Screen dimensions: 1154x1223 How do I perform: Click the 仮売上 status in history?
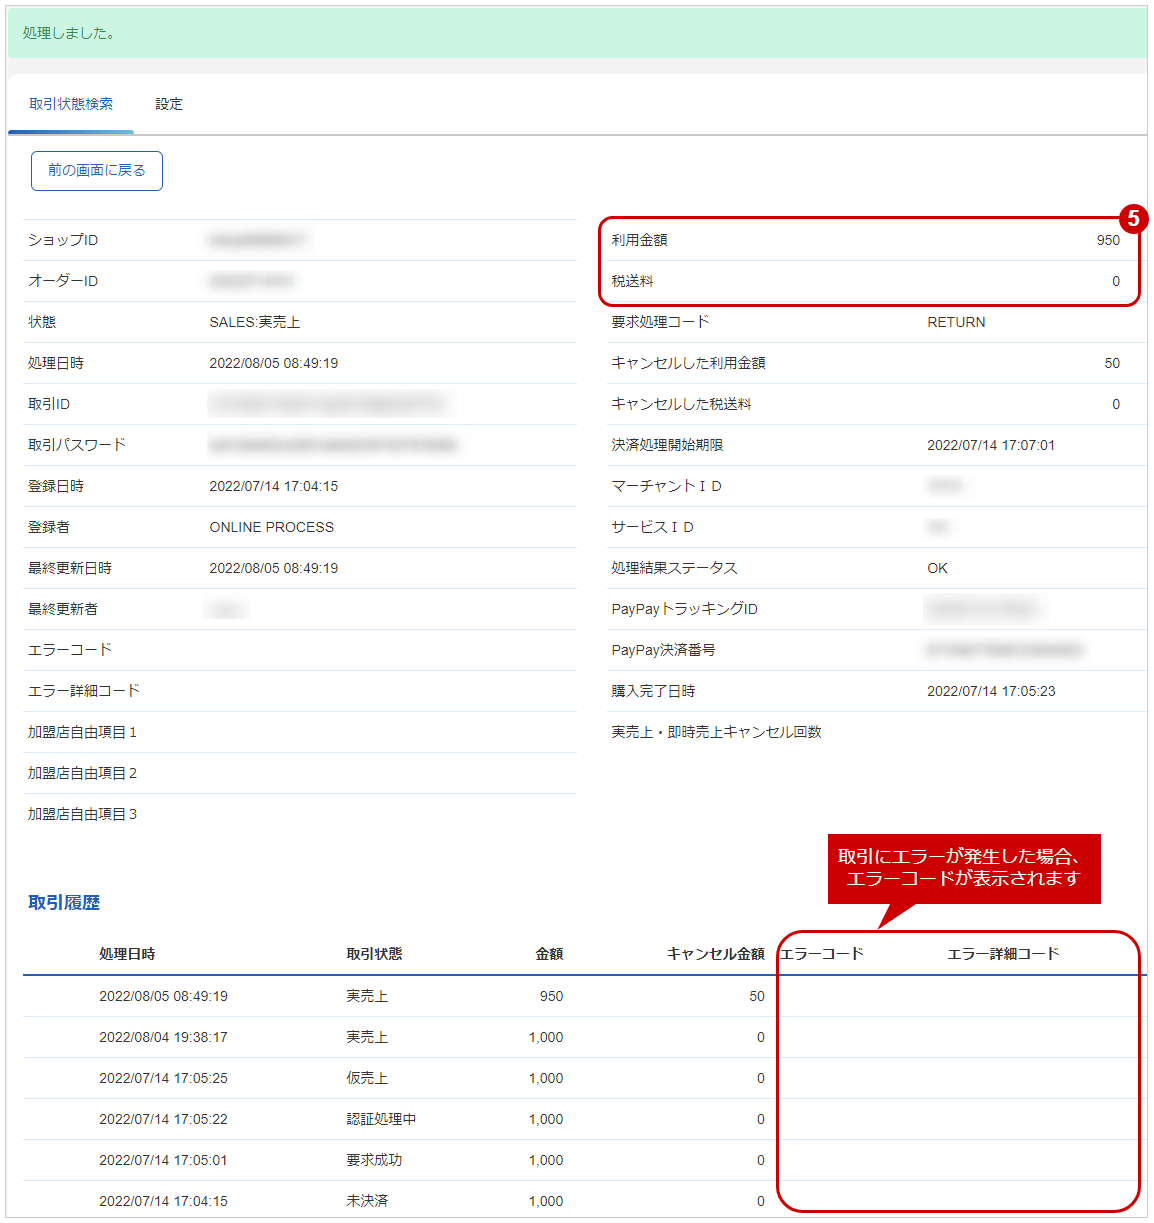point(367,1078)
